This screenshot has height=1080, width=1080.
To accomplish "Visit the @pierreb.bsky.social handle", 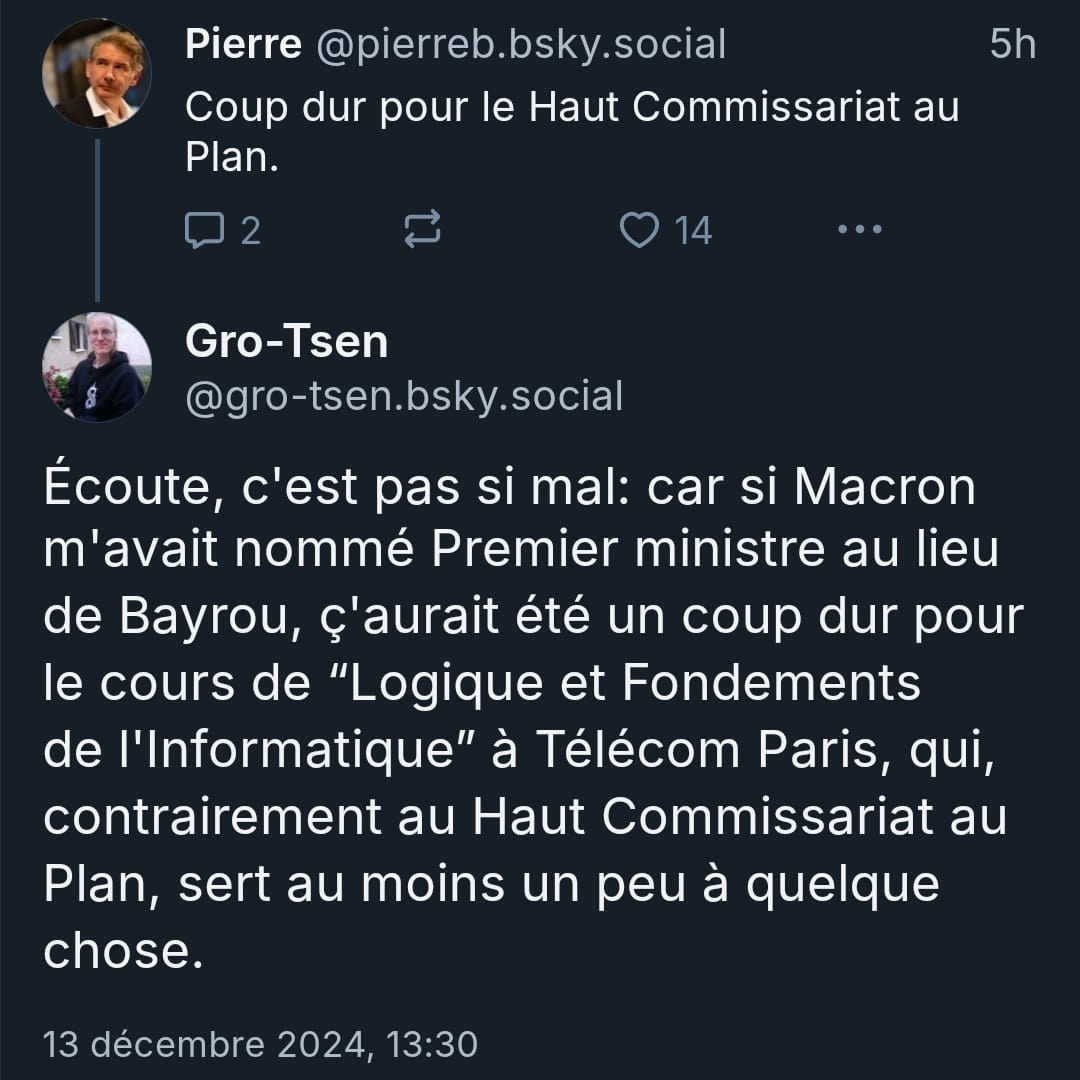I will (x=521, y=45).
